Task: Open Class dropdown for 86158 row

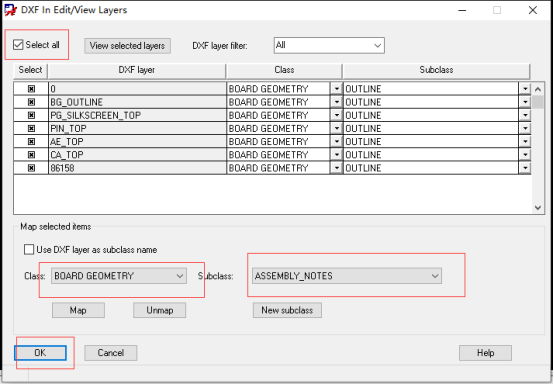Action: coord(336,168)
